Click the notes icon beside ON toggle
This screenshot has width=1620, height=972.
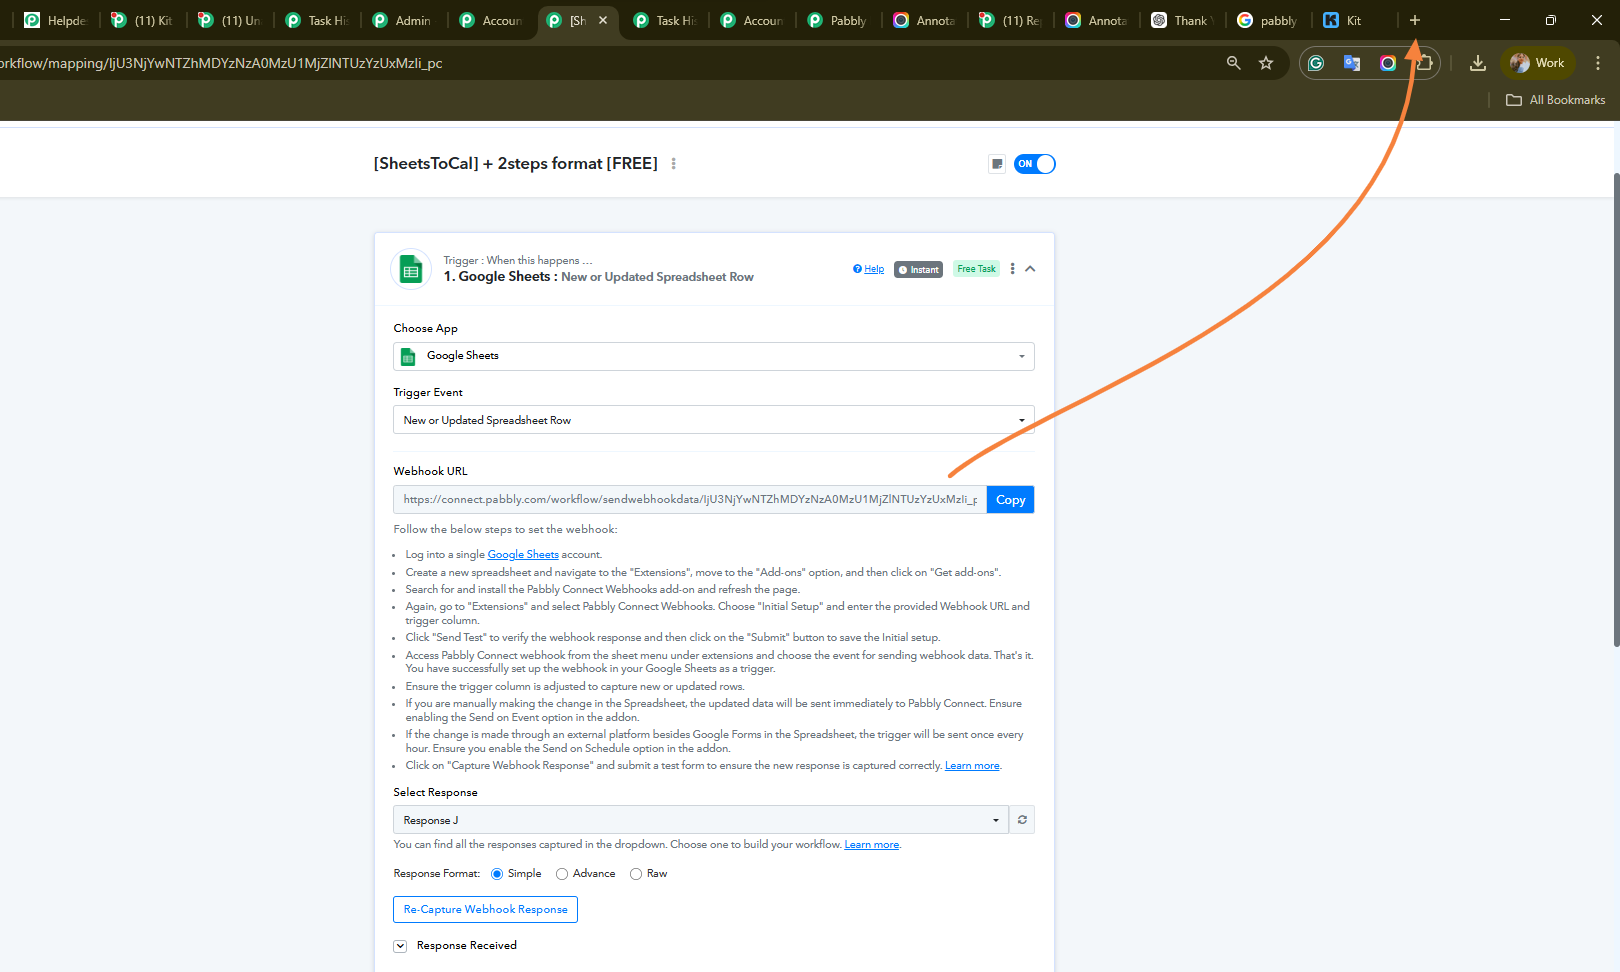996,164
